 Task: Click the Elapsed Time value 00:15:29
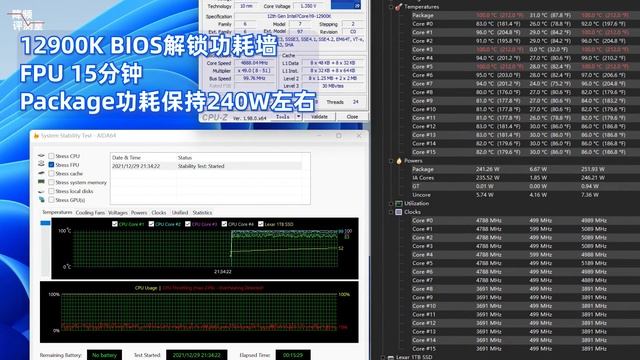point(293,355)
